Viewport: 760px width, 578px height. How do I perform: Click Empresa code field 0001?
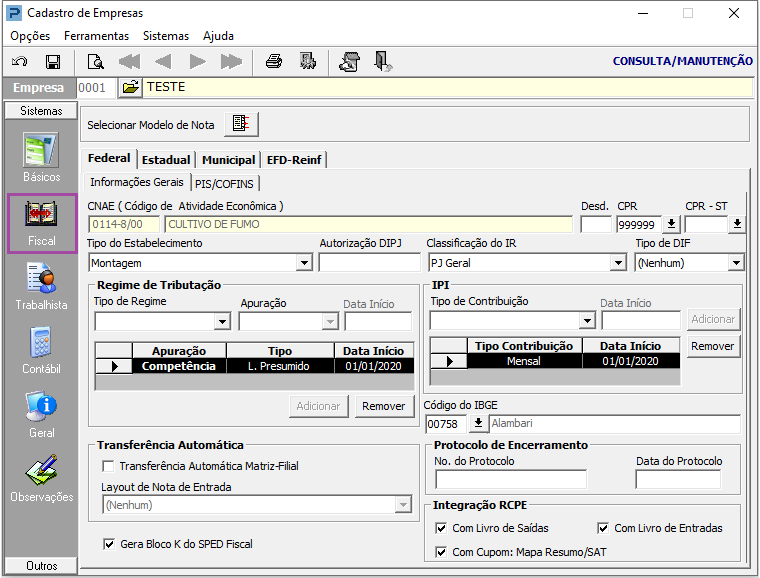coord(95,88)
